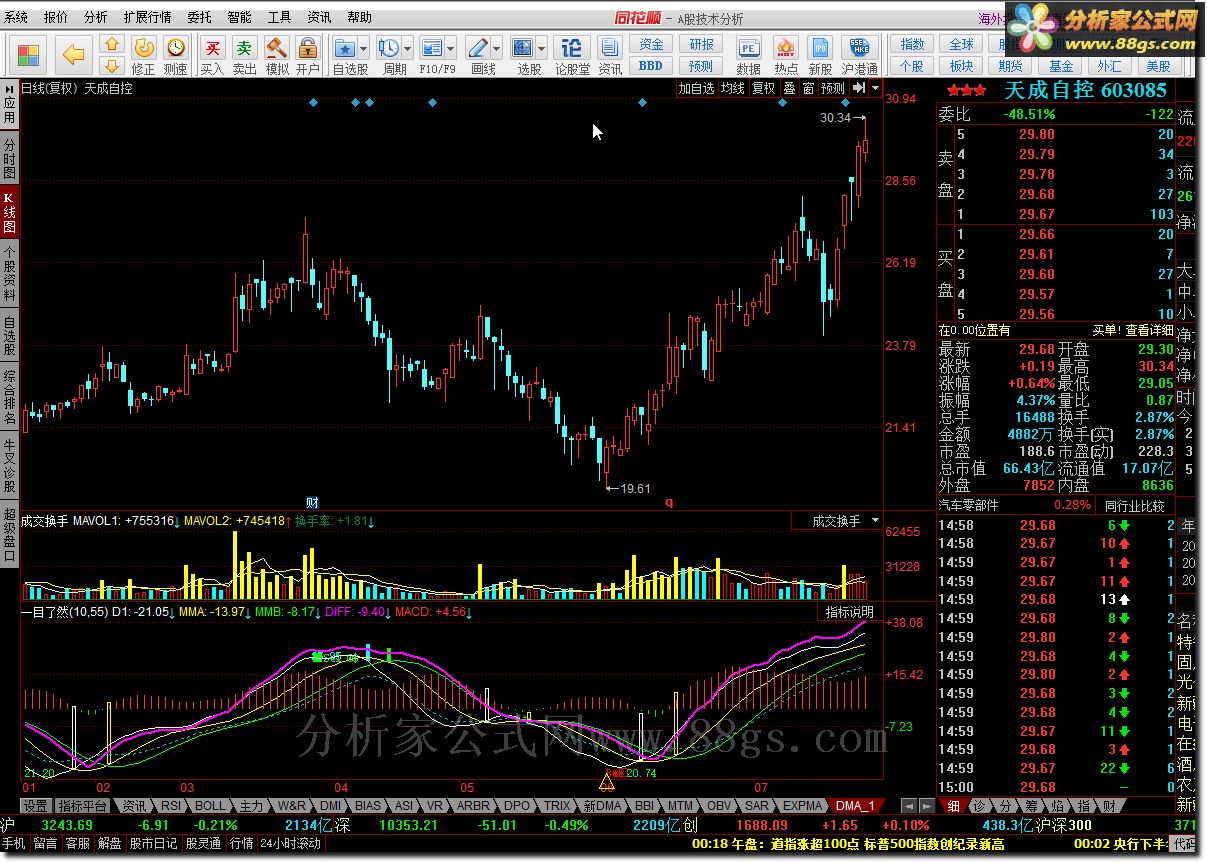Open the 指标说明 indicator description
The image size is (1207, 863).
849,612
